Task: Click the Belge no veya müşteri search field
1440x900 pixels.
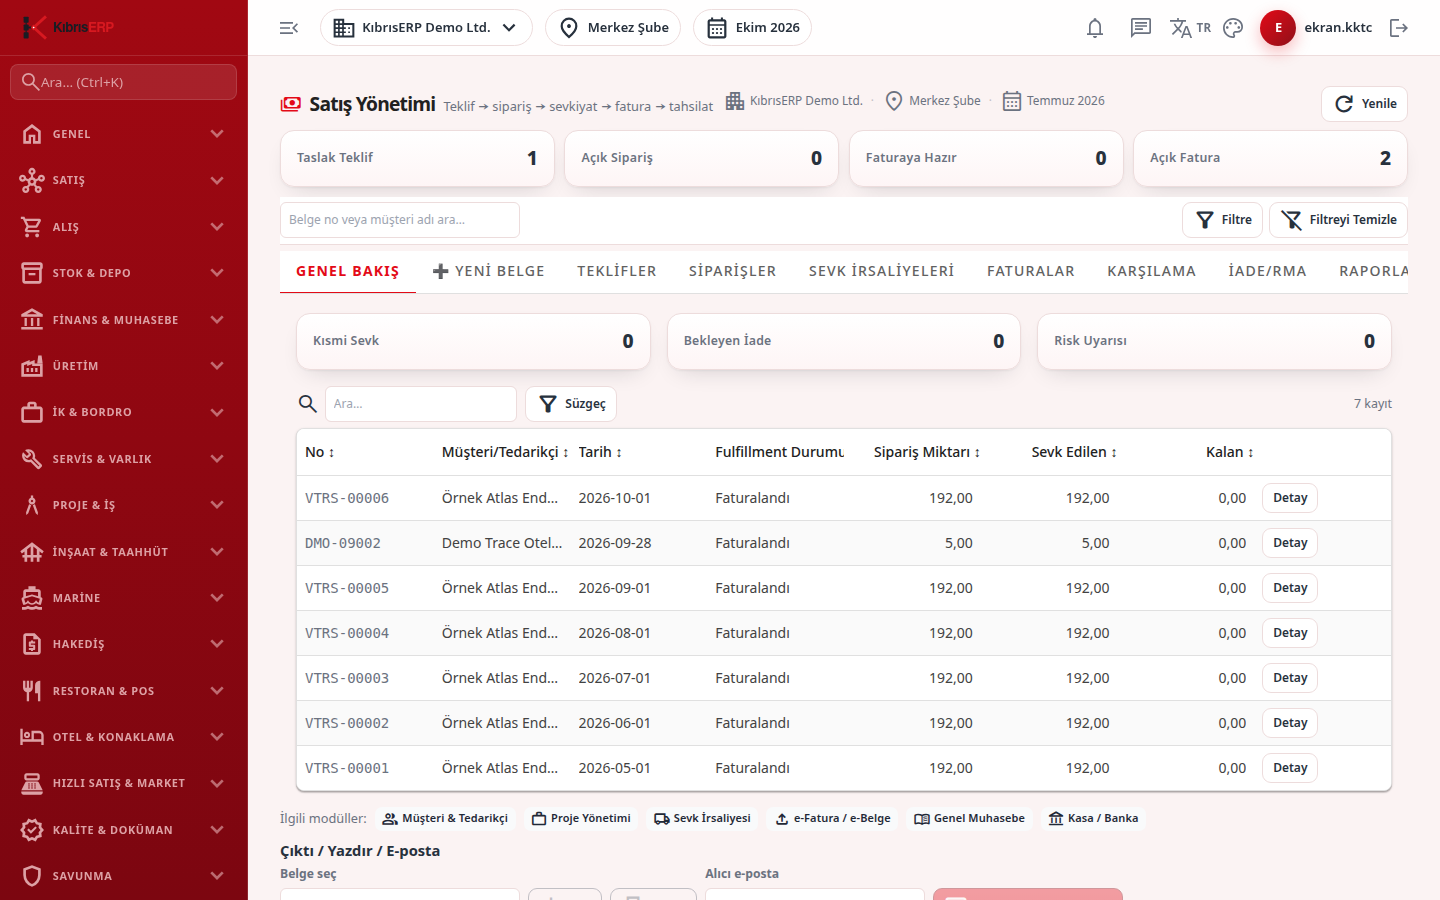Action: point(400,220)
